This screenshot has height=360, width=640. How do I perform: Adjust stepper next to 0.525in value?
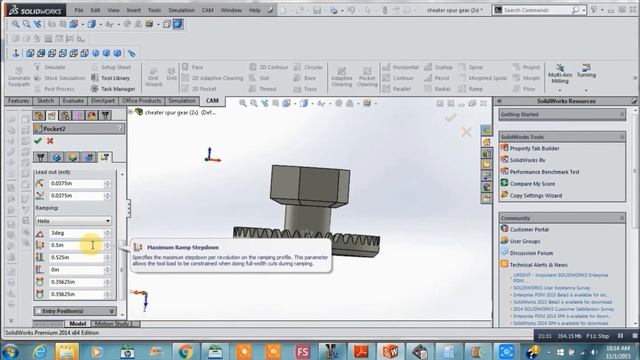107,258
